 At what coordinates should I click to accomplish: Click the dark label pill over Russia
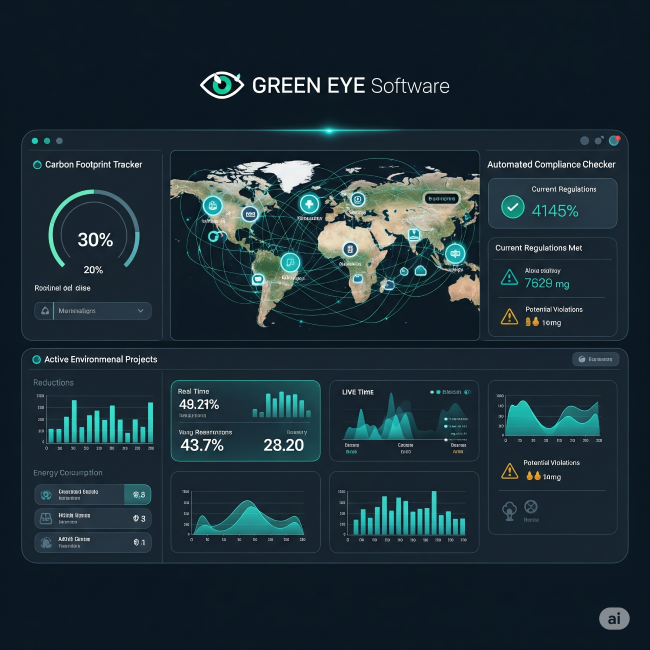(441, 199)
